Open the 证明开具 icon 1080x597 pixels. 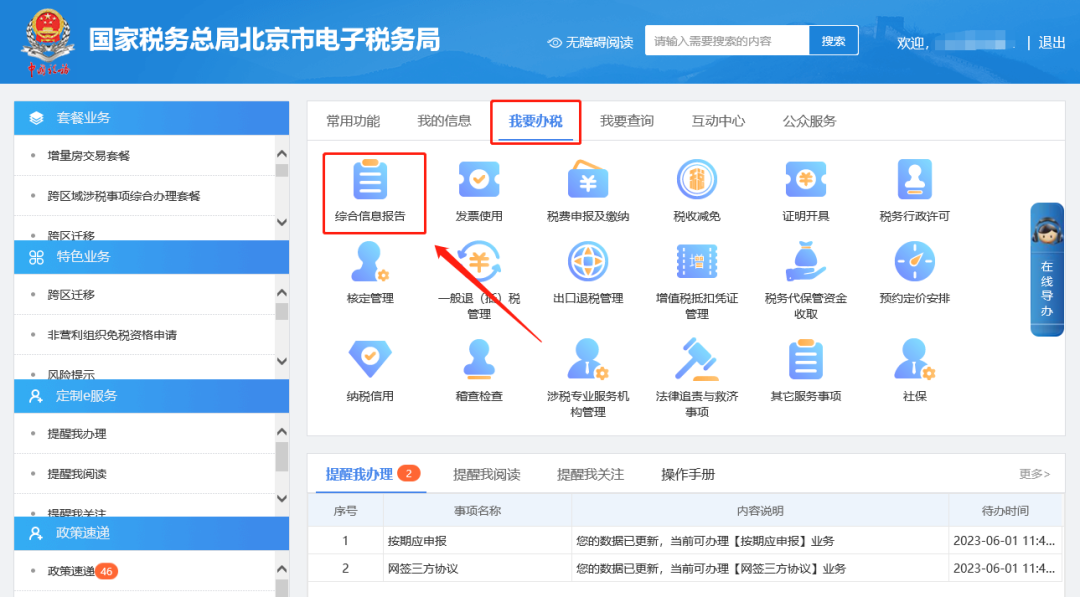(805, 180)
